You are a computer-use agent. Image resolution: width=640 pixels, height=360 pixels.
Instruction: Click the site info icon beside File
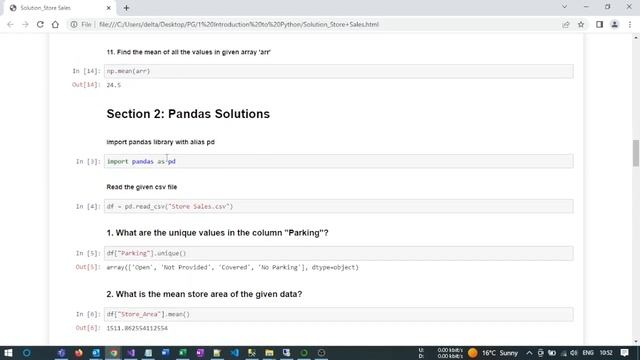tap(74, 24)
